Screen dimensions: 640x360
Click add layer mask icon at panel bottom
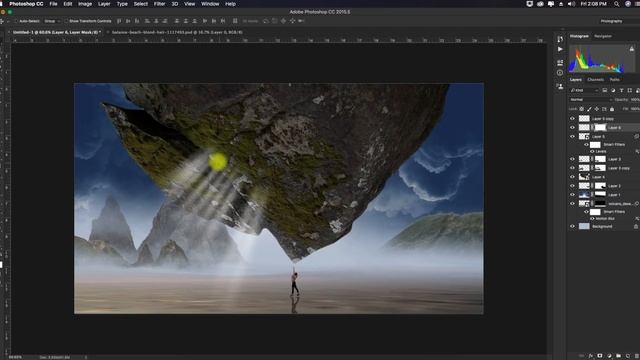[600, 356]
